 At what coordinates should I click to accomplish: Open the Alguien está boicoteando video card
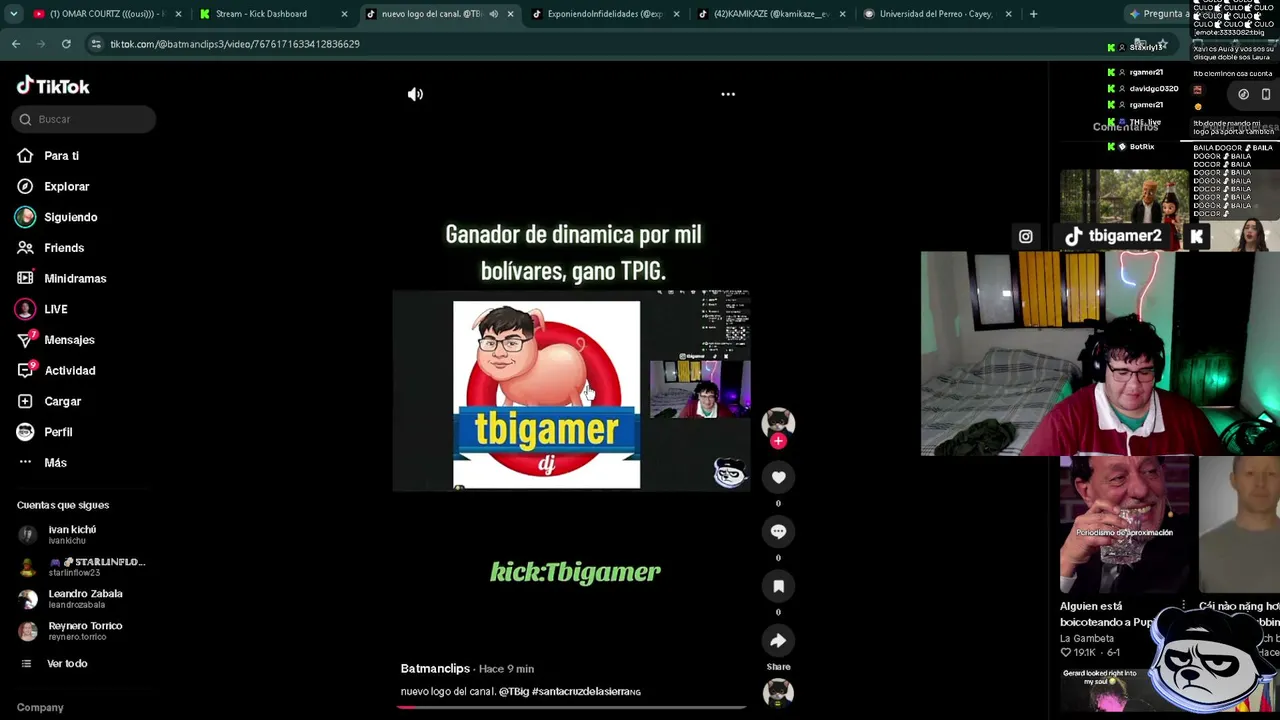pos(1125,555)
